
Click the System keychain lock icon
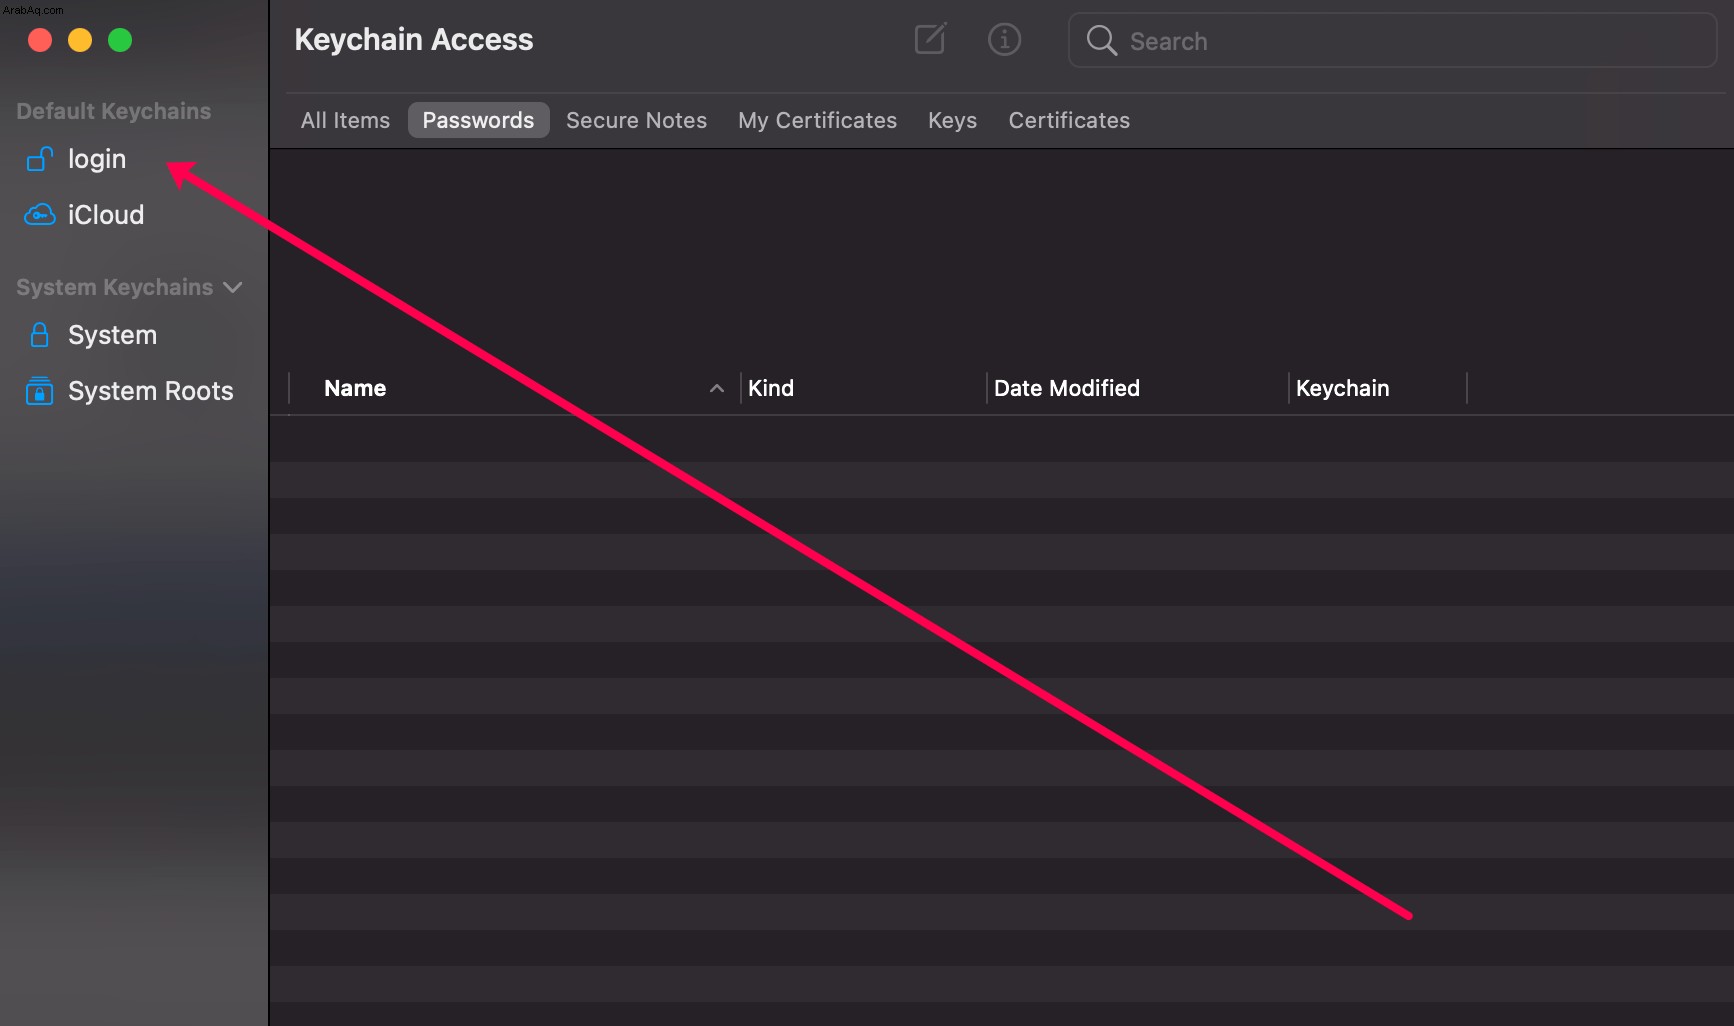39,335
